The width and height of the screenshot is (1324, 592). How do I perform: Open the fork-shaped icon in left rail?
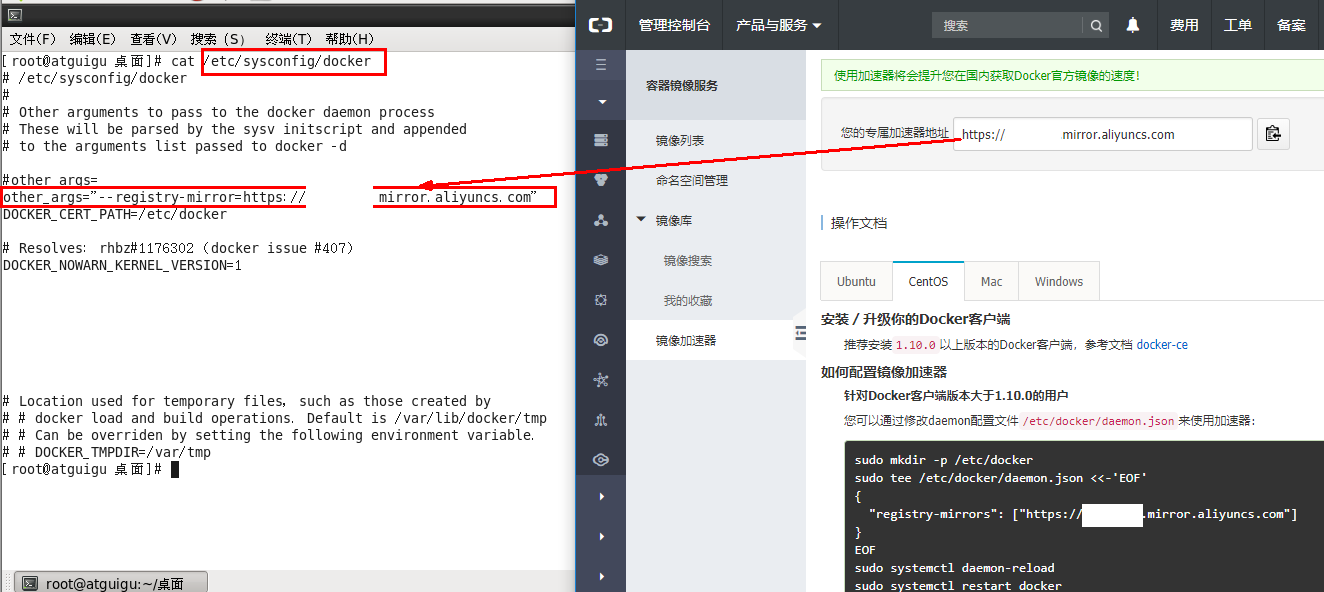601,420
